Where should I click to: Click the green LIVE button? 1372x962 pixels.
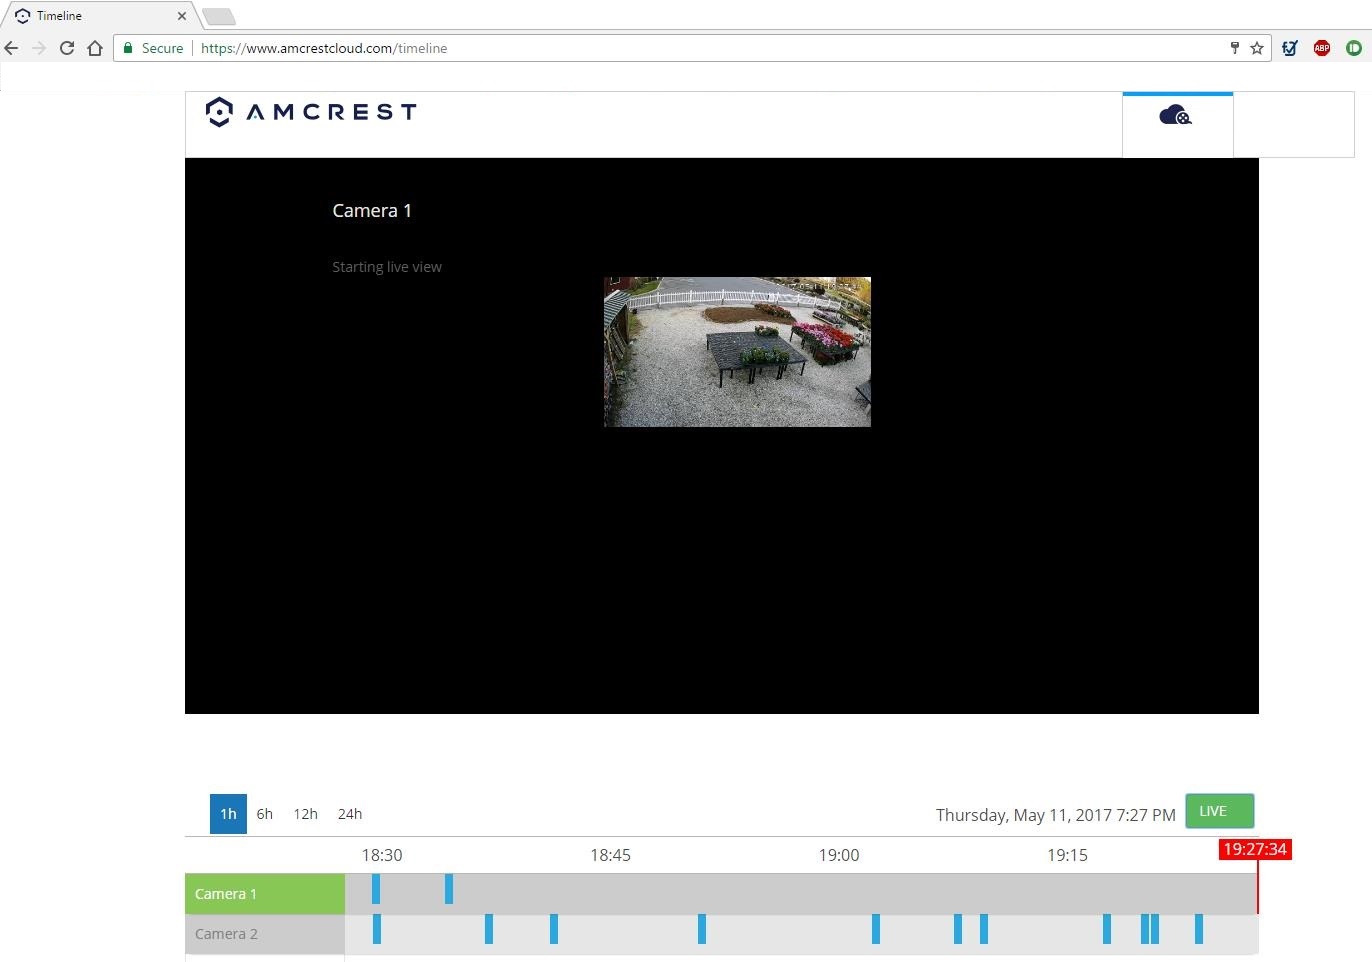click(x=1219, y=811)
